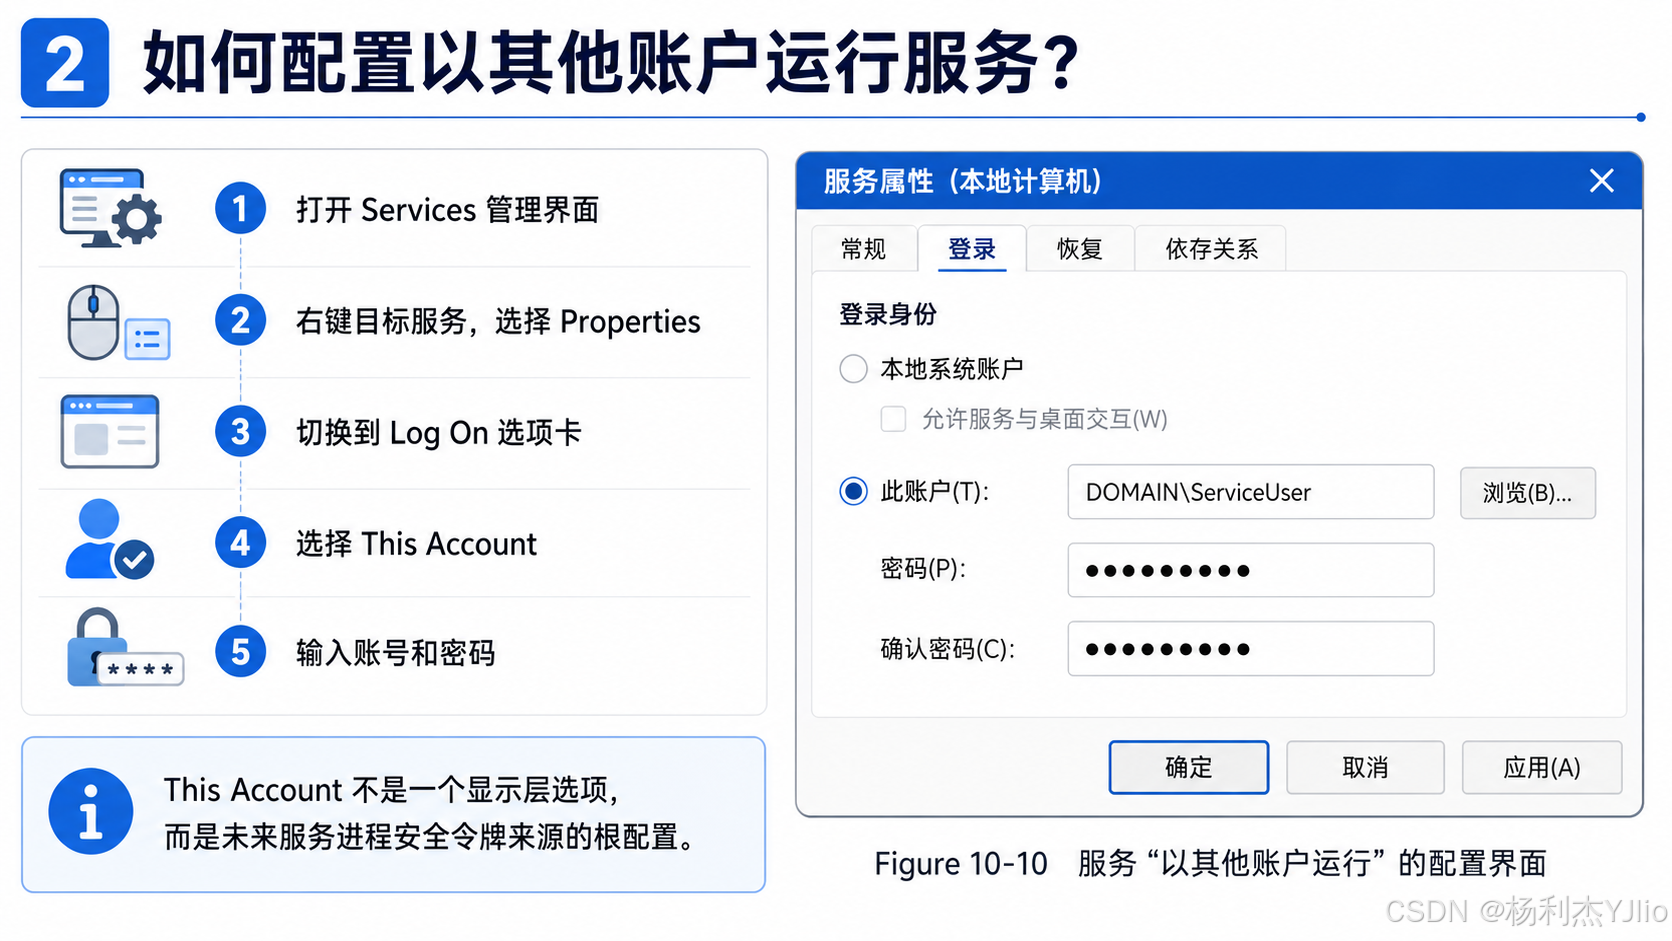Check the 允许服务与桌面交互(W) checkbox

[x=893, y=418]
